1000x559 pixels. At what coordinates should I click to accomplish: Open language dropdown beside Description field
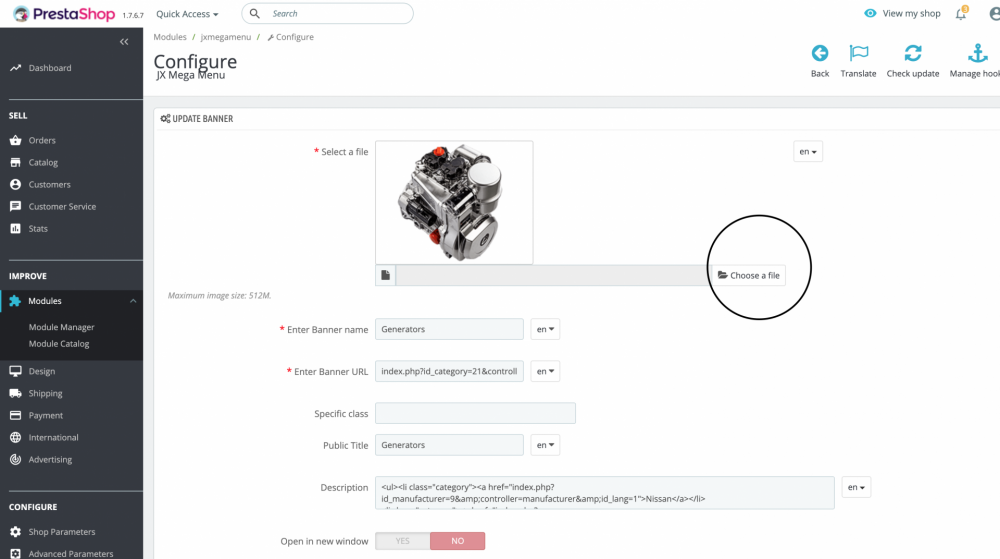coord(856,488)
